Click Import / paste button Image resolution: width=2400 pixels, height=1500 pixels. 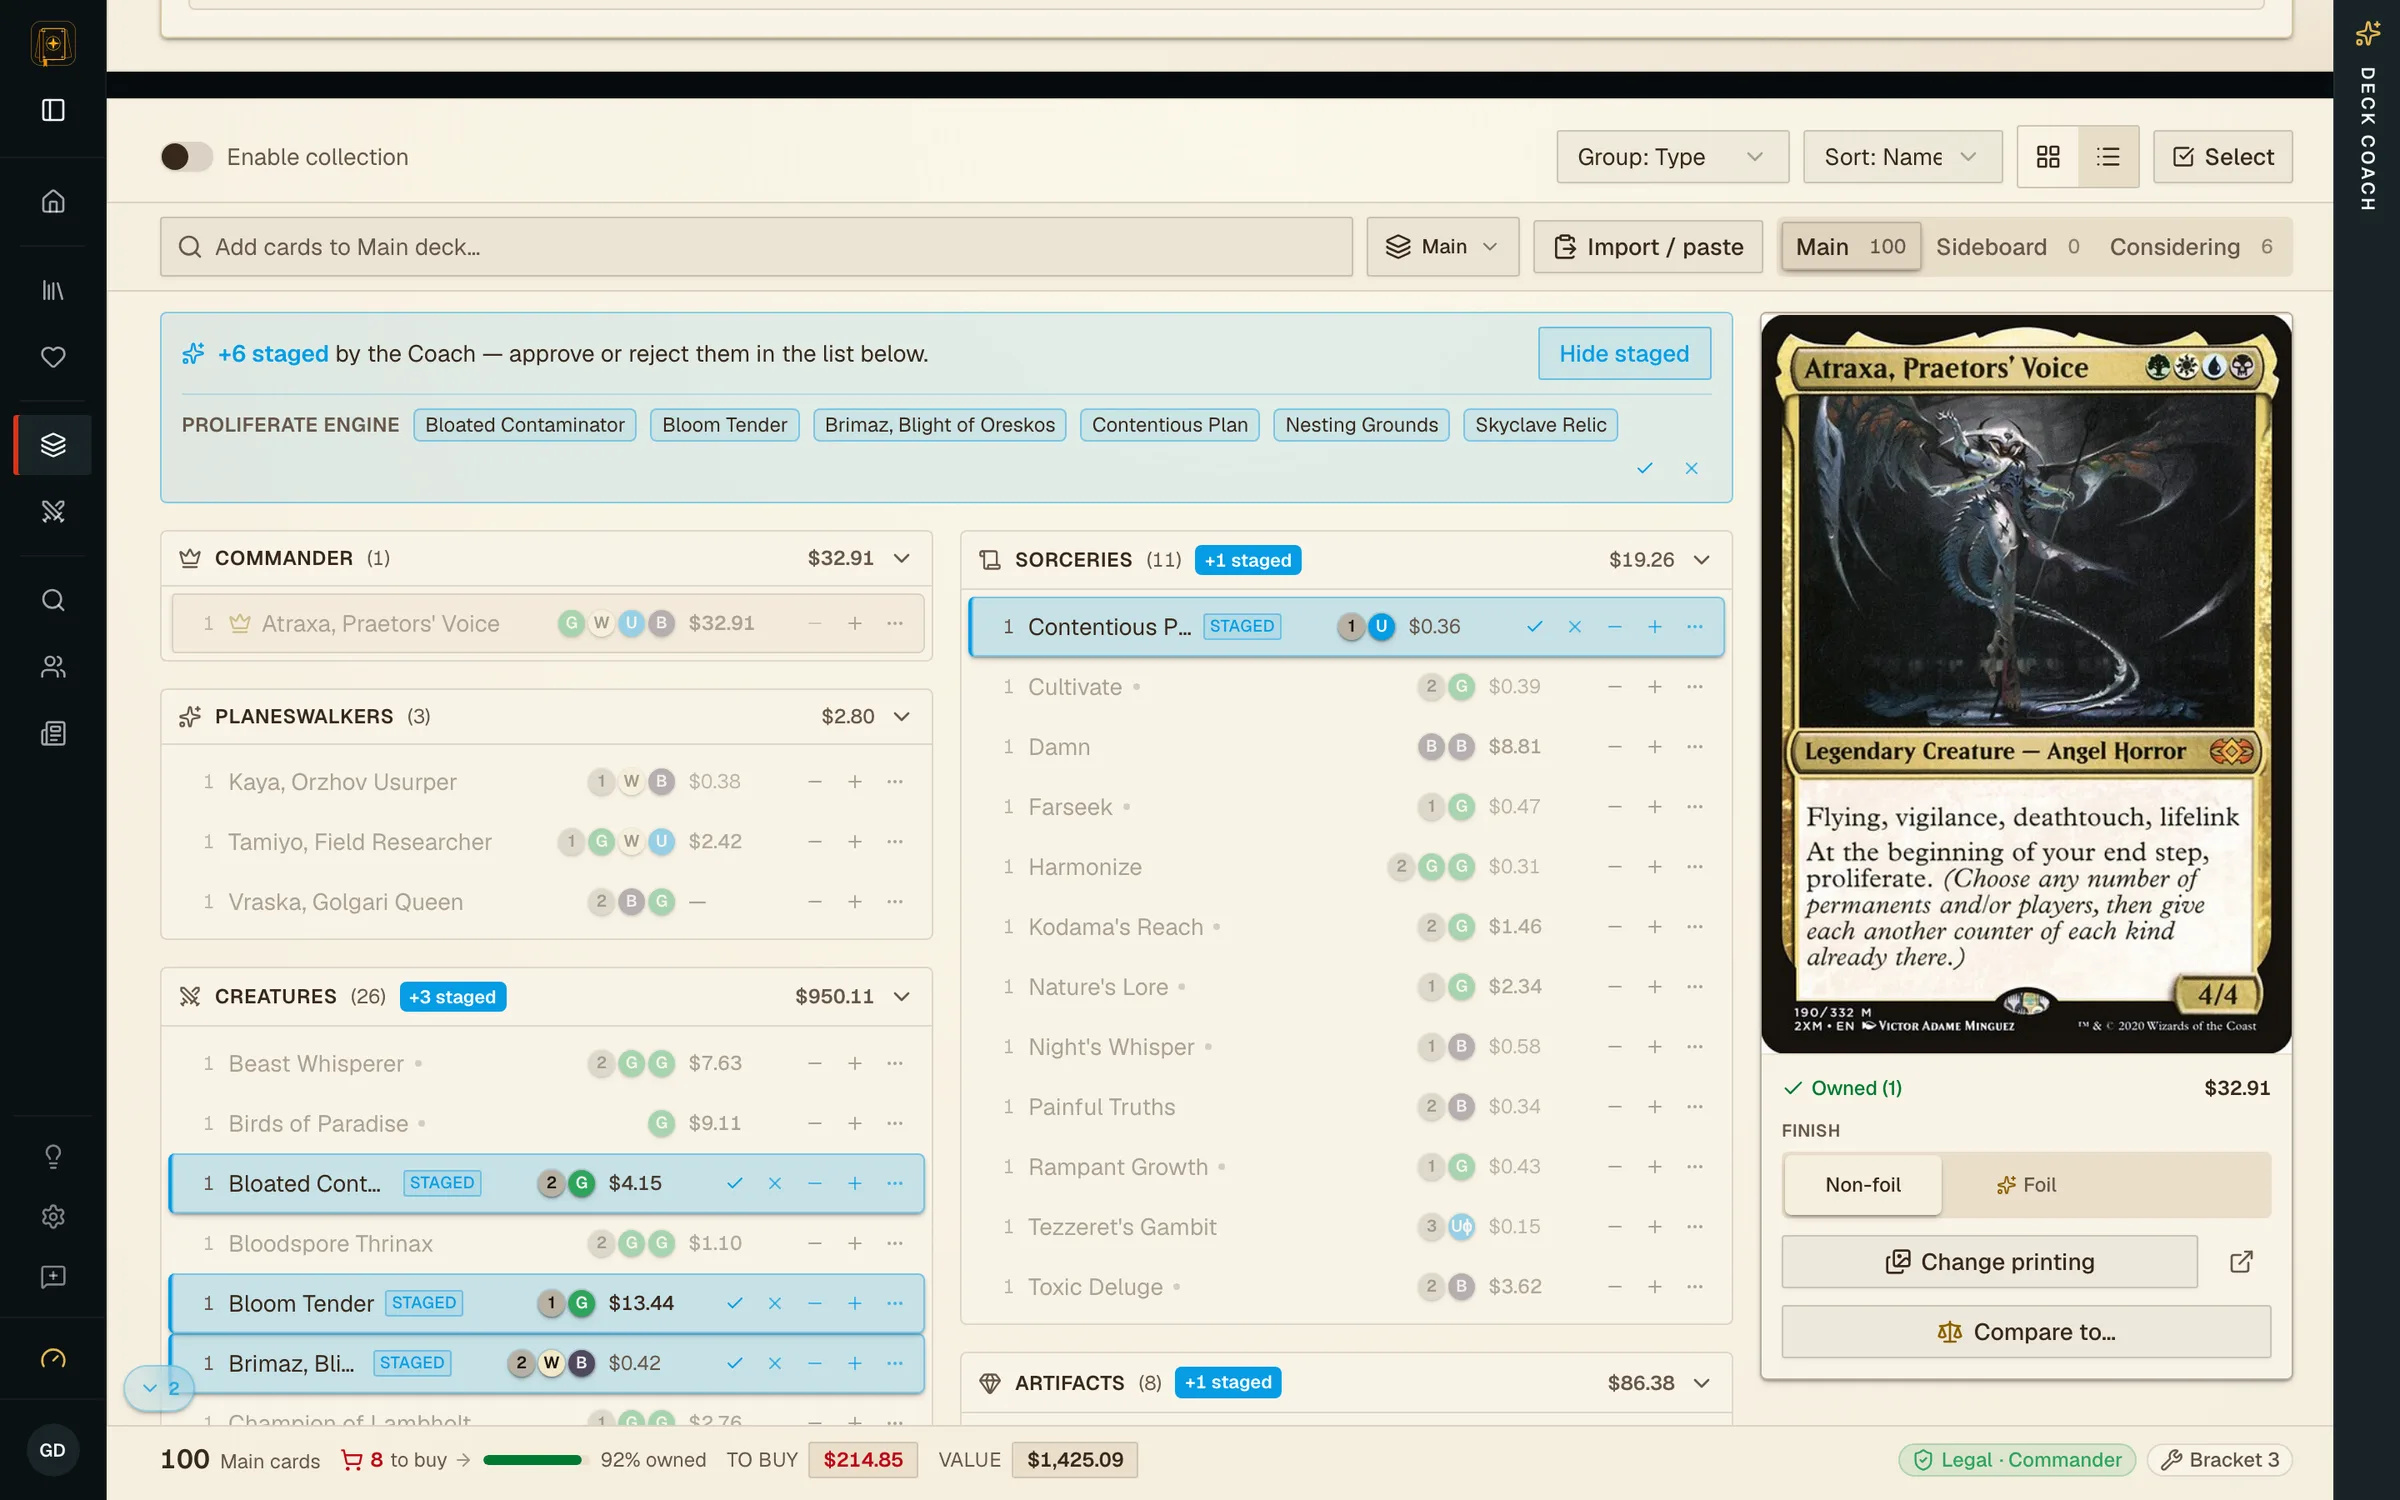(x=1648, y=247)
